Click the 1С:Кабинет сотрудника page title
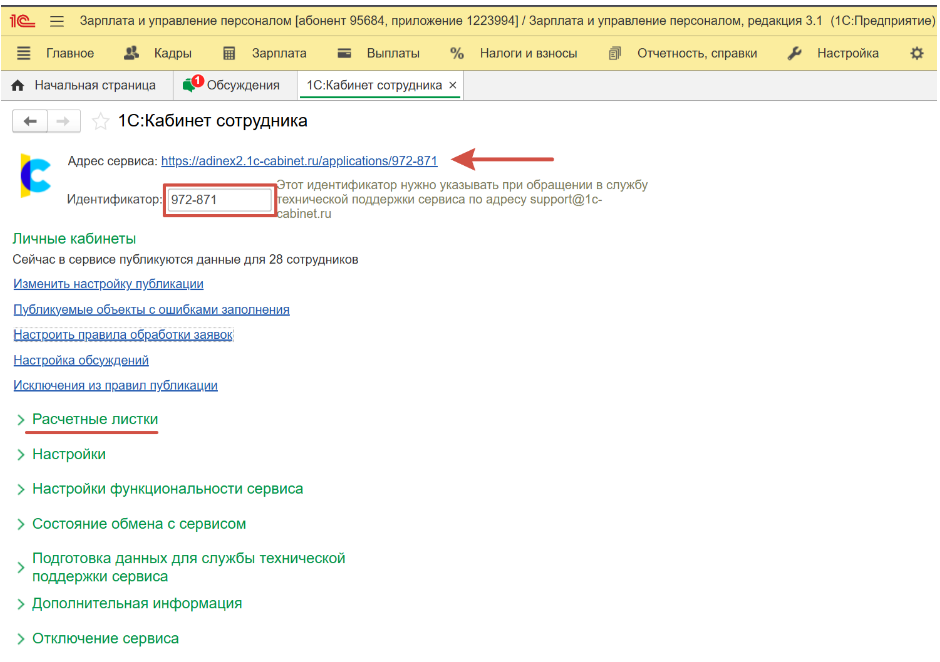Viewport: 940px width, 662px height. (x=213, y=121)
